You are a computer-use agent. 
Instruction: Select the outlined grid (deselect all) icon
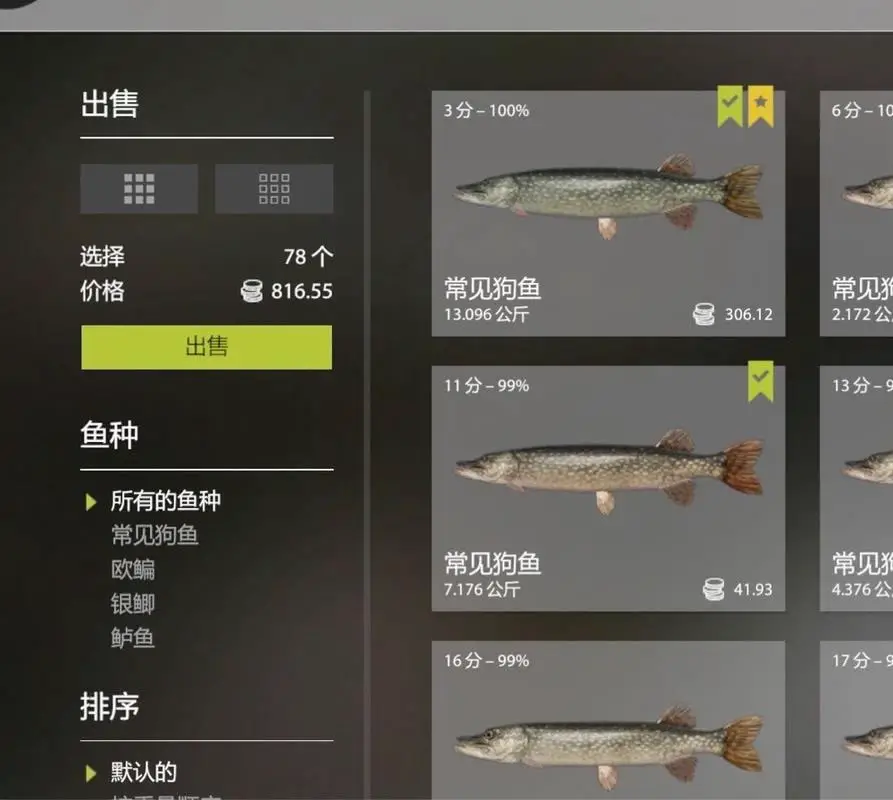274,188
